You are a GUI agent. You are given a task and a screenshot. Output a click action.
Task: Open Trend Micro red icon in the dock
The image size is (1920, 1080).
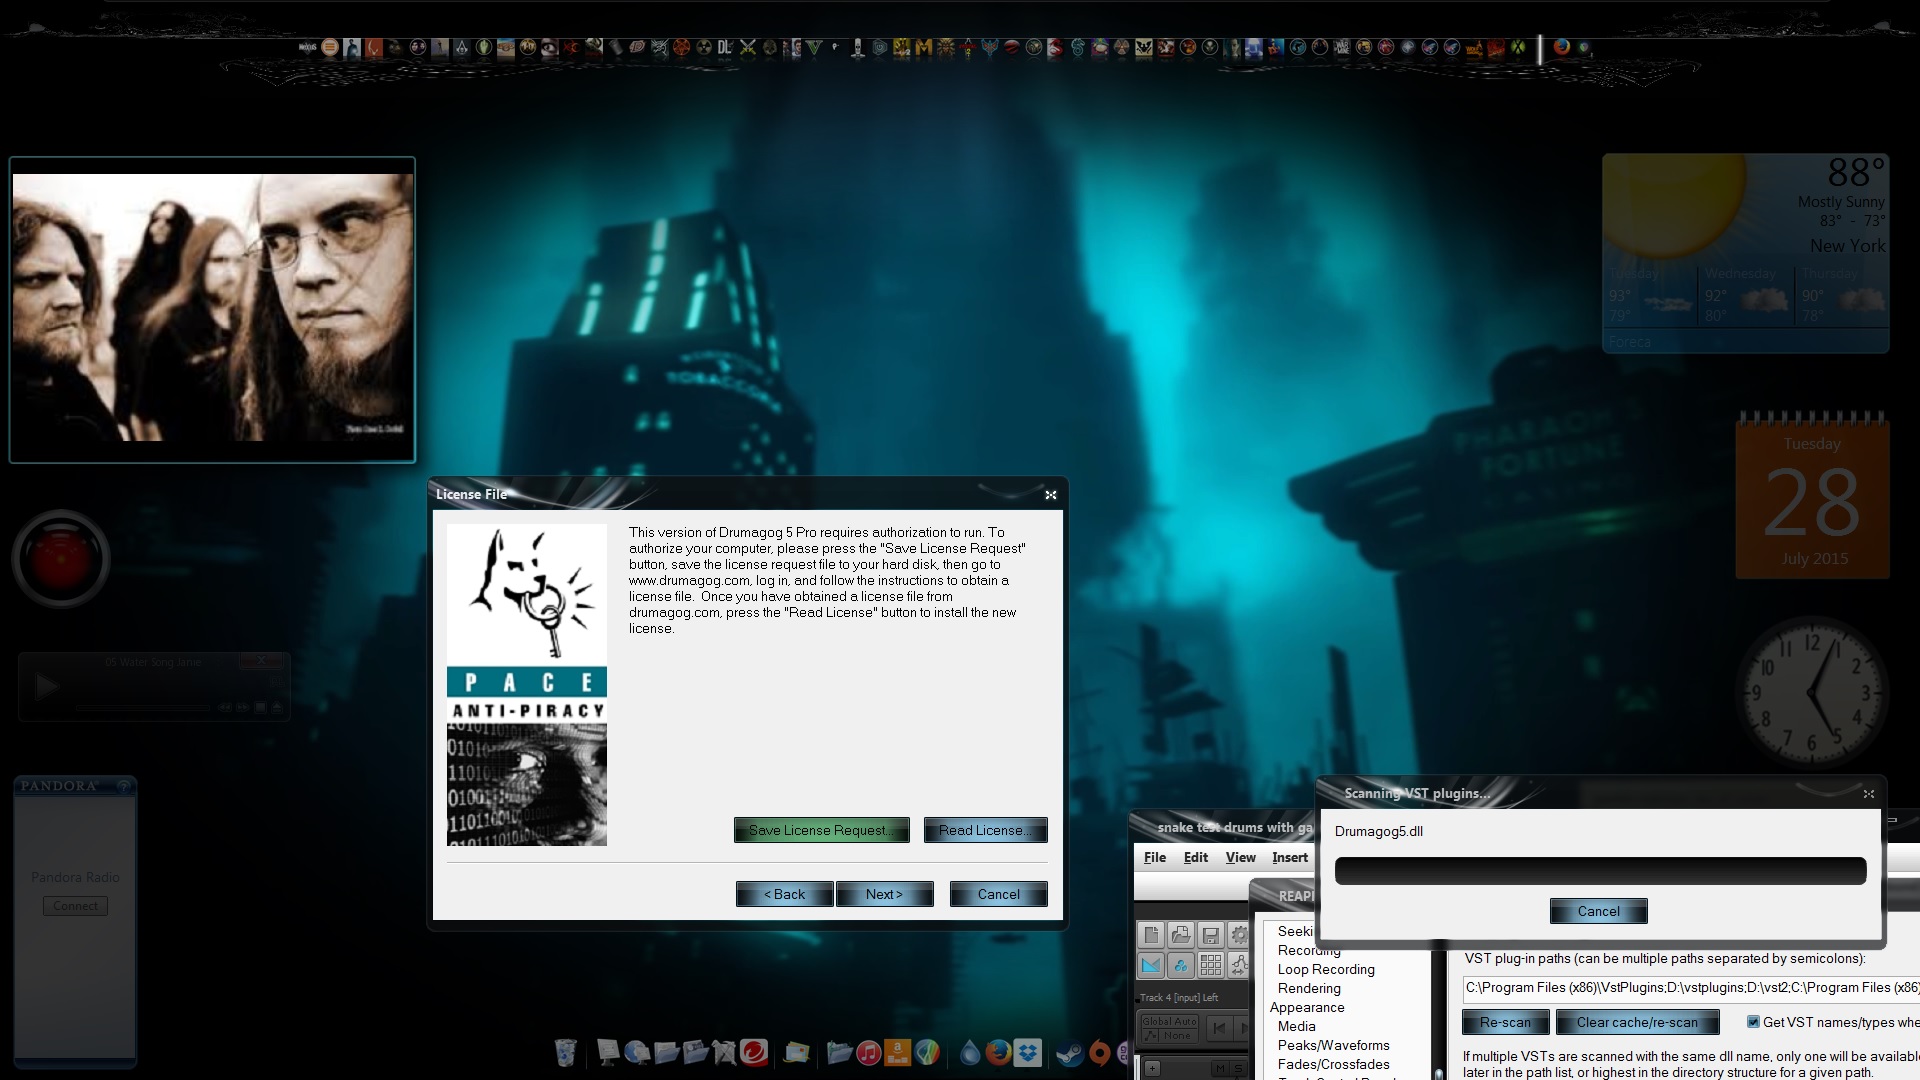click(x=754, y=1052)
